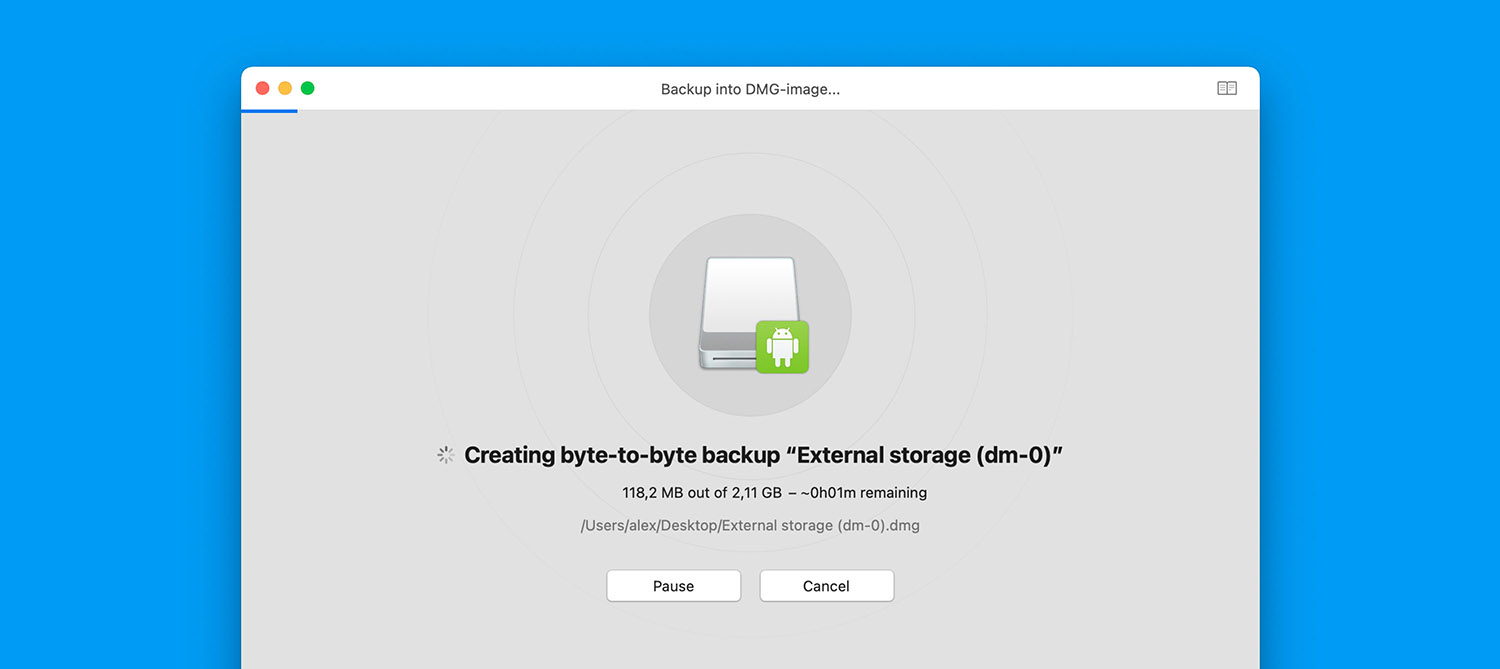1500x669 pixels.
Task: Click empty title bar area beside traffic lights
Action: tap(450, 88)
